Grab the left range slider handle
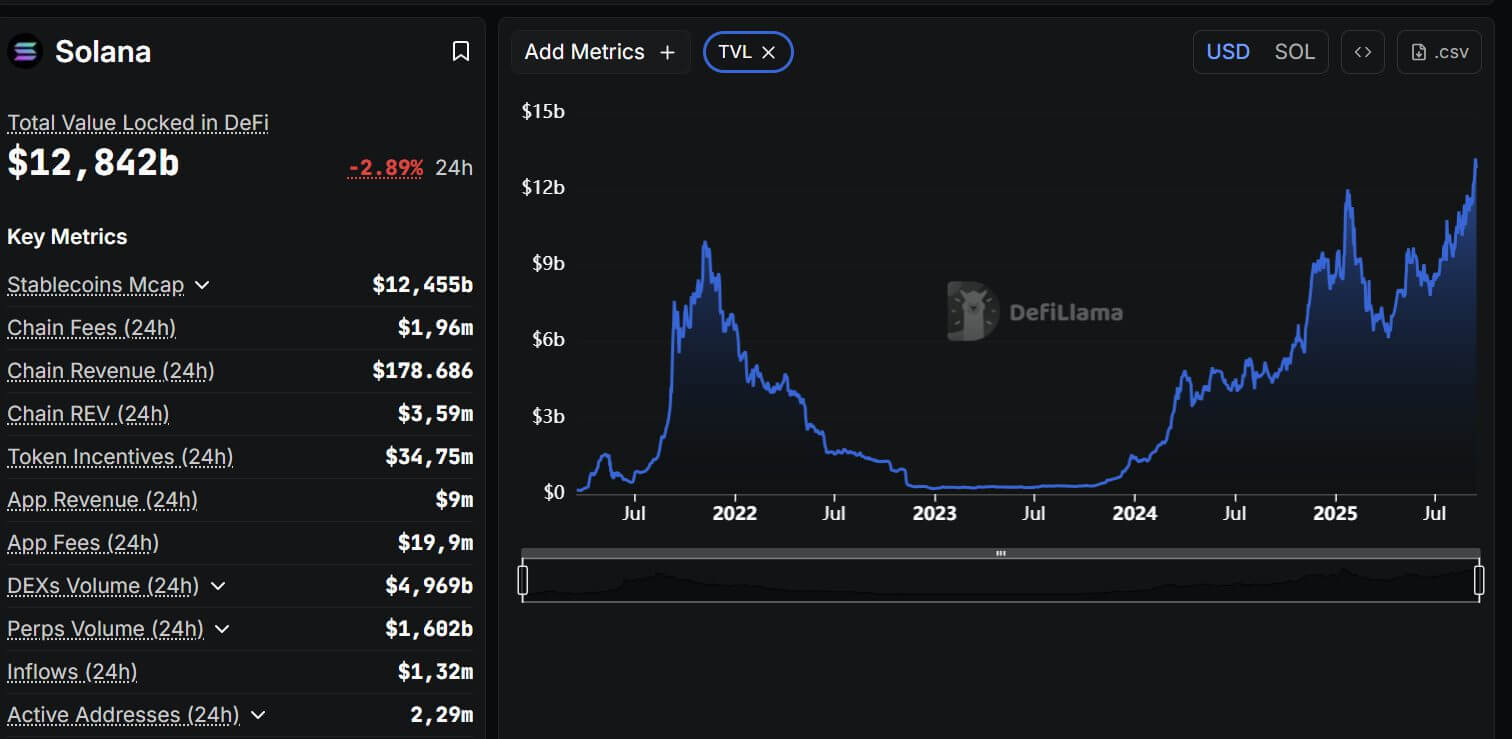The width and height of the screenshot is (1512, 739). point(523,580)
